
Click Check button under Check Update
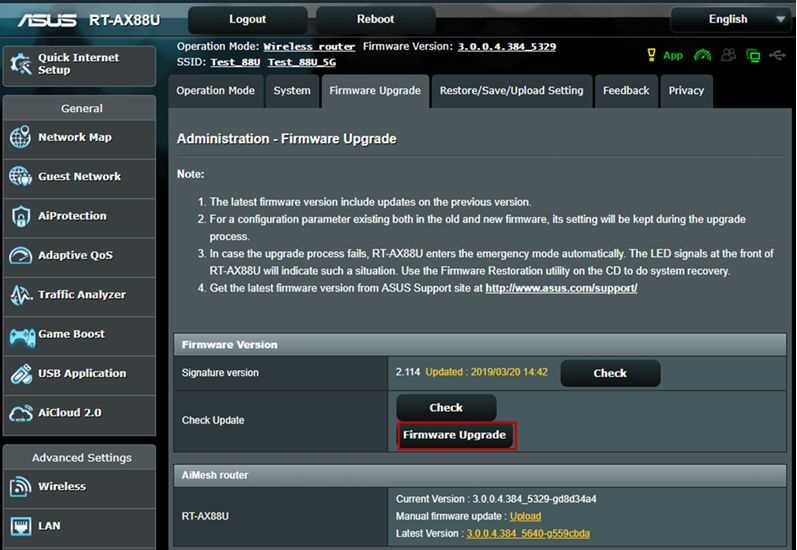click(446, 408)
